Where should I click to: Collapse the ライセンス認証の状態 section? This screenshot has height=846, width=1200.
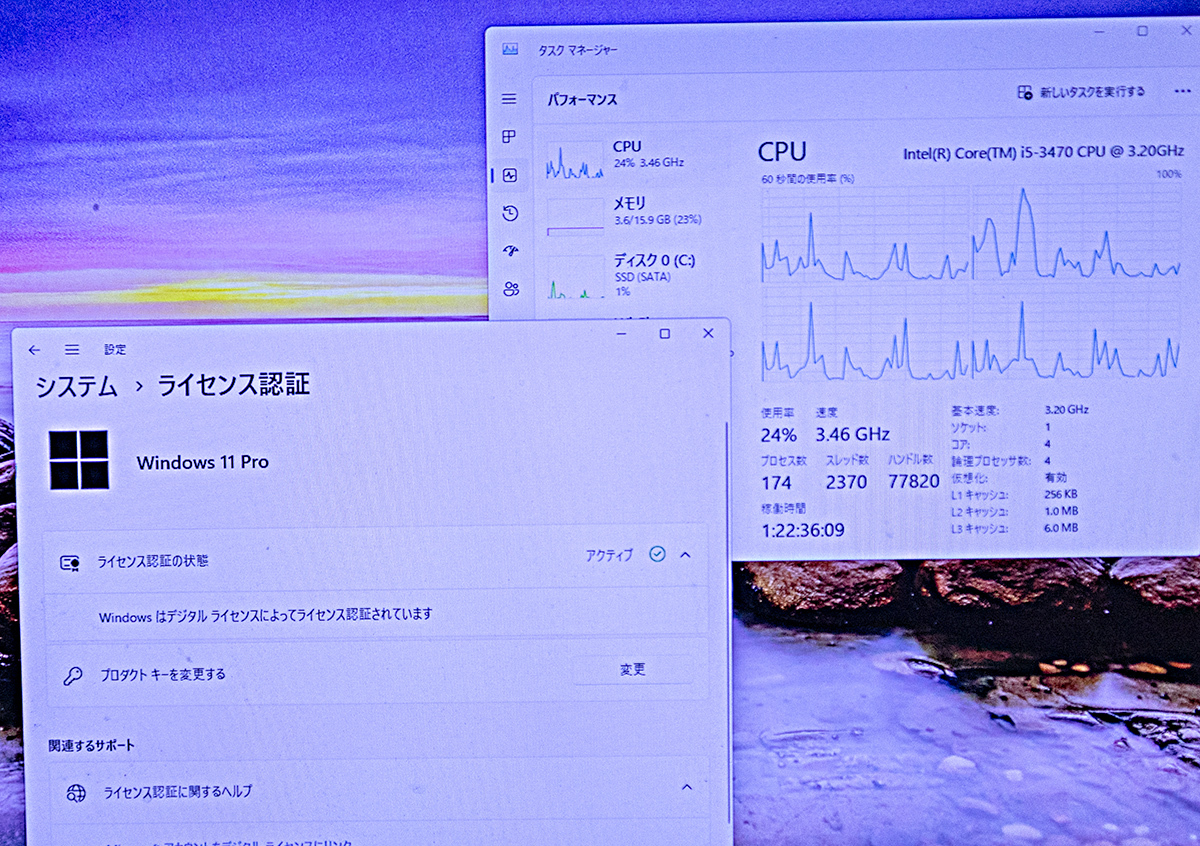click(x=686, y=555)
